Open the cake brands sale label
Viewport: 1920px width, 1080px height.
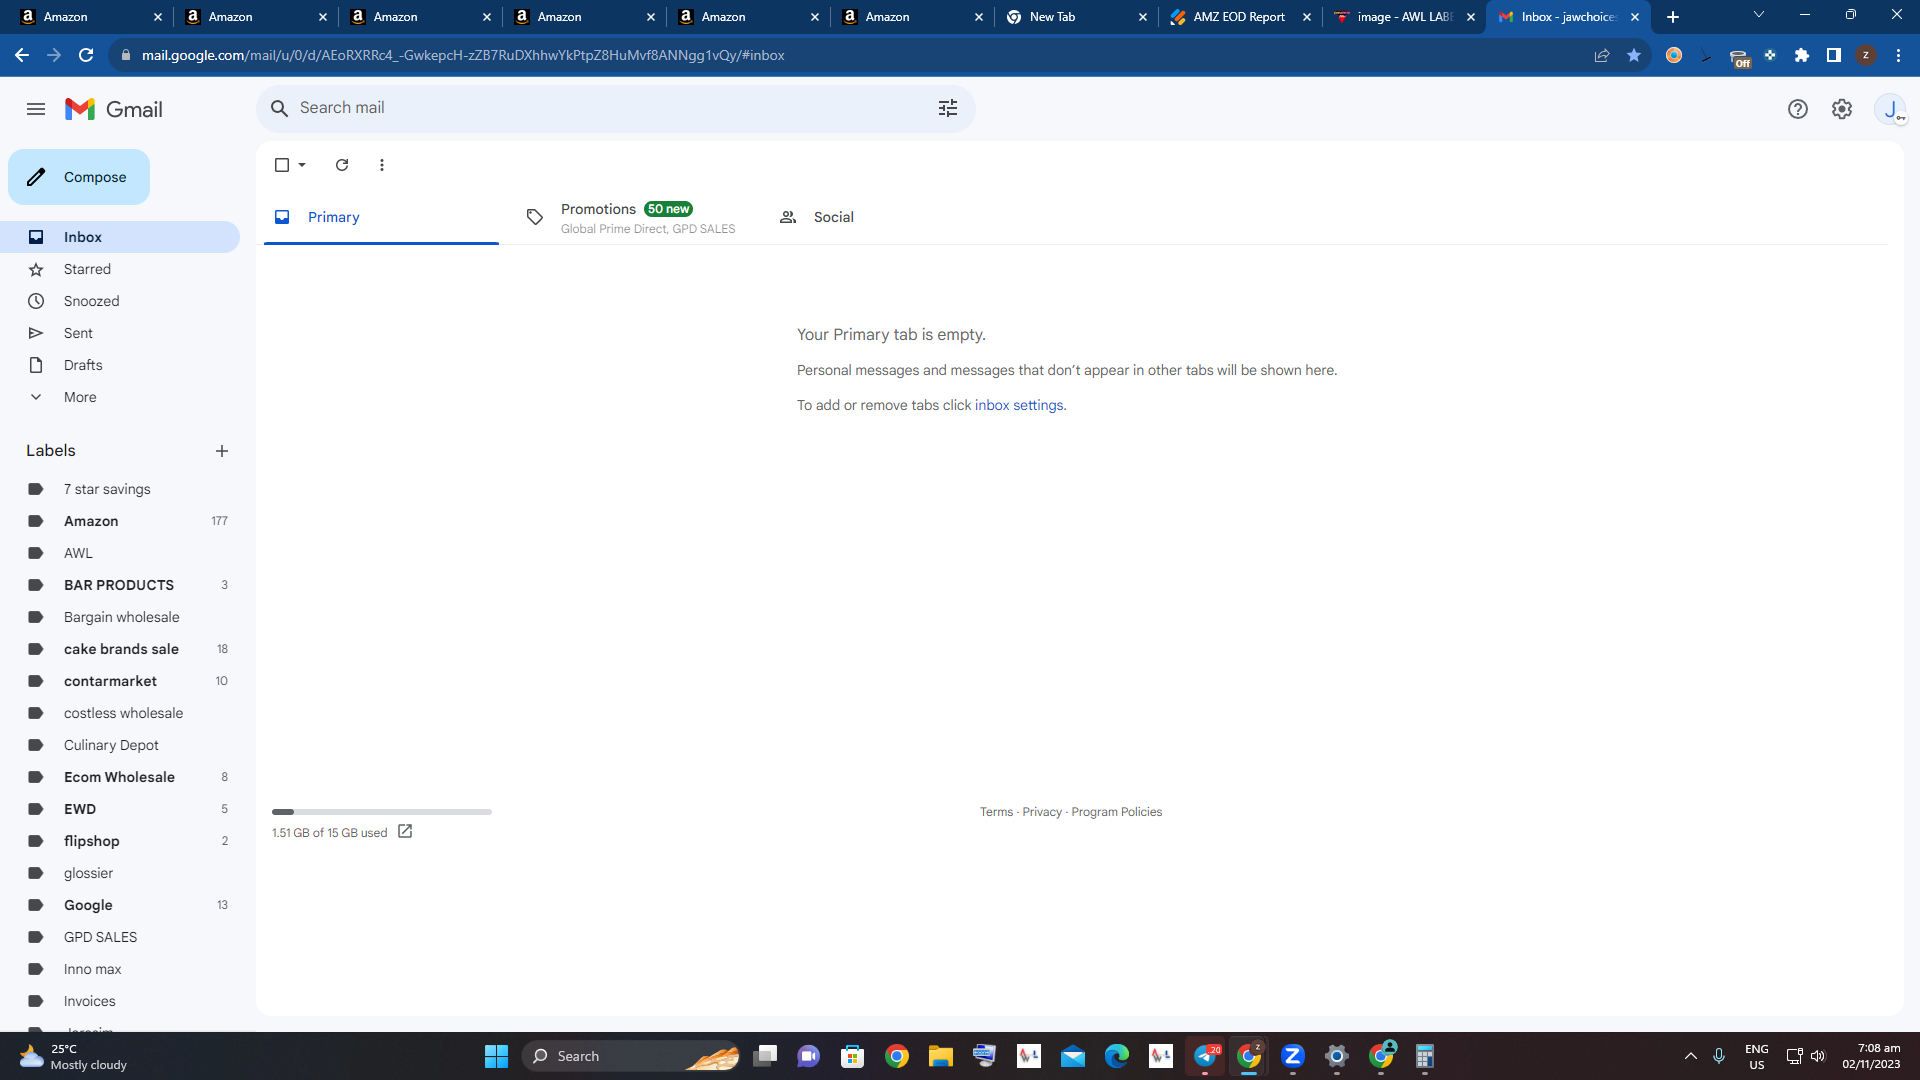click(120, 649)
